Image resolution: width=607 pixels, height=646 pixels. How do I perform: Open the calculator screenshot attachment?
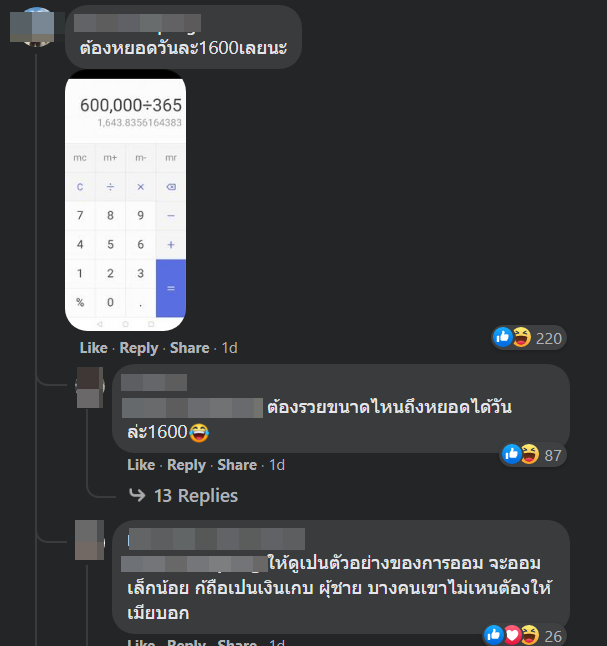(x=125, y=200)
